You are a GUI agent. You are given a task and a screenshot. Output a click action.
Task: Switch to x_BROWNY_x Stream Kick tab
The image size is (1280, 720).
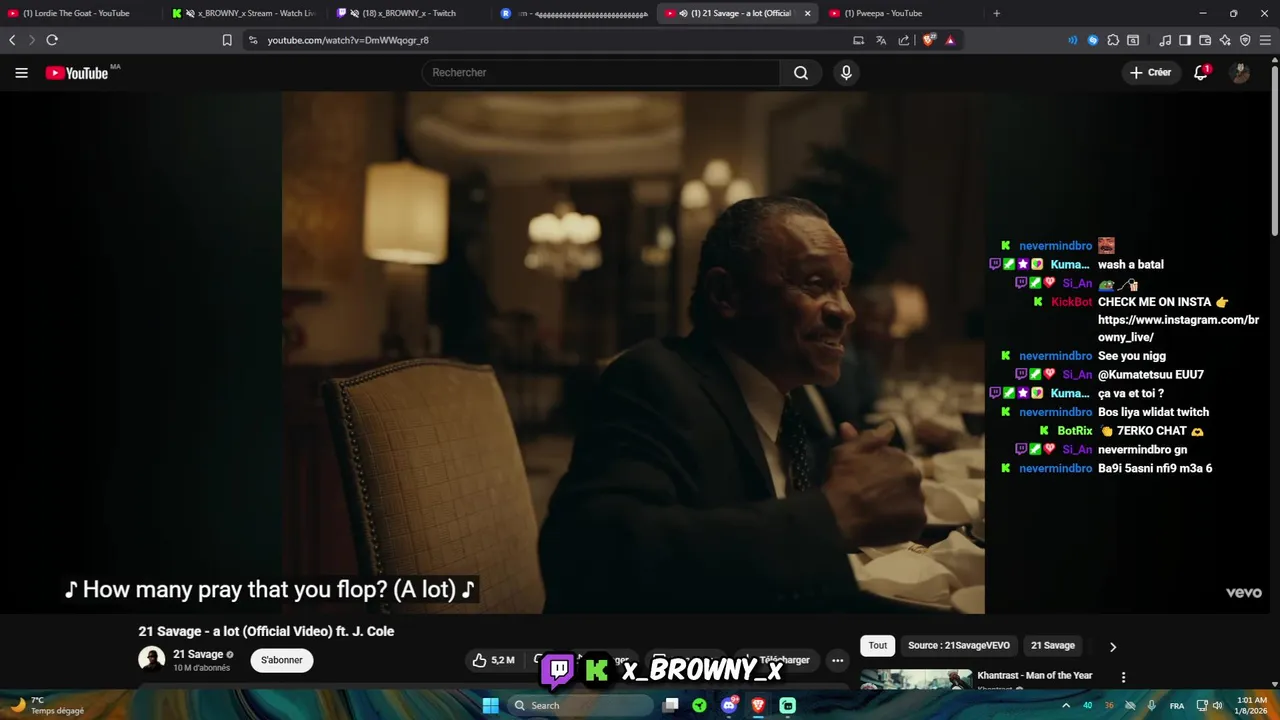tap(245, 13)
